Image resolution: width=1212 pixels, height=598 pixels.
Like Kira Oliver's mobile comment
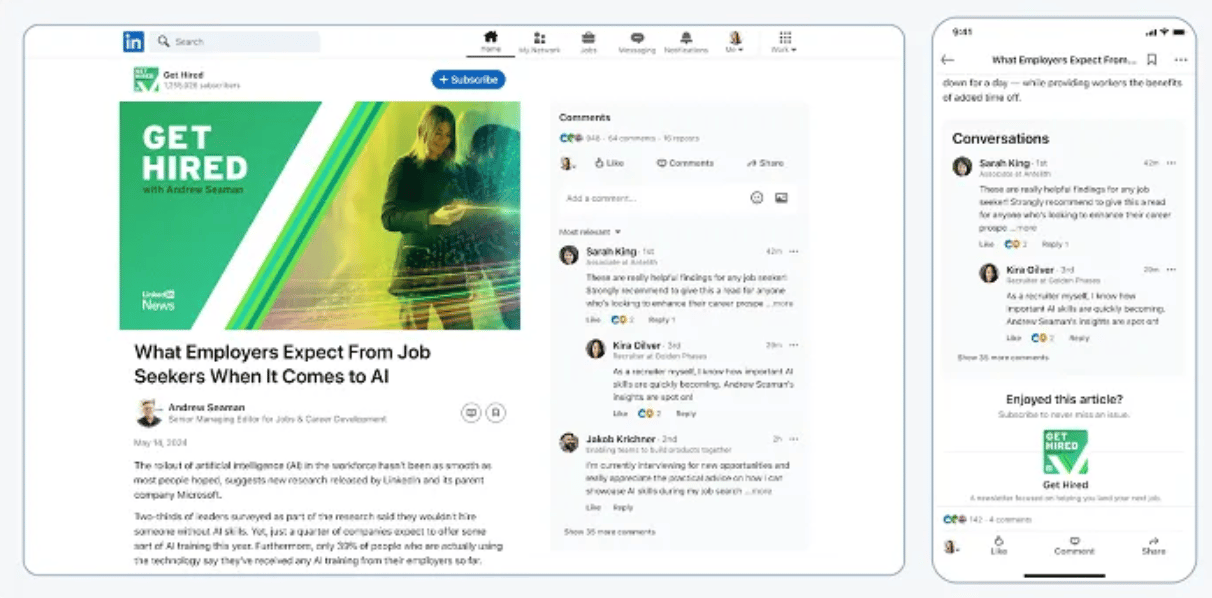click(1014, 338)
